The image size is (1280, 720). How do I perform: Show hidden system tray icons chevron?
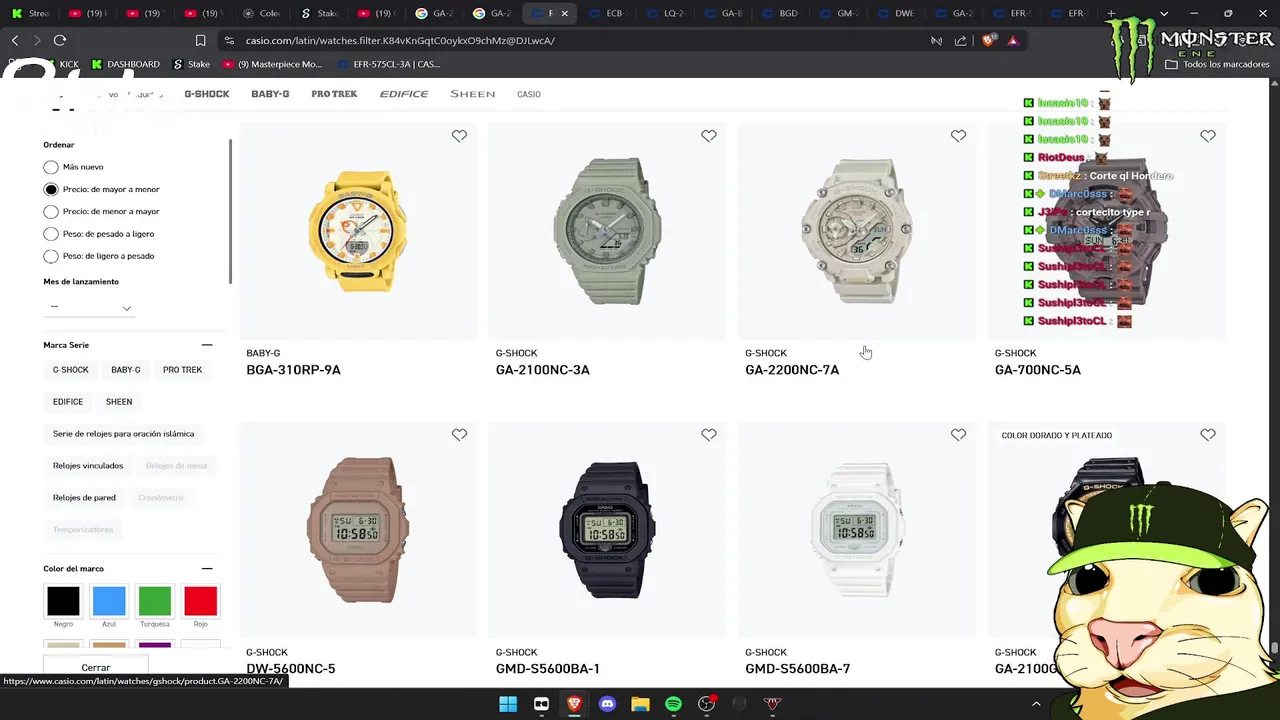click(x=1036, y=704)
